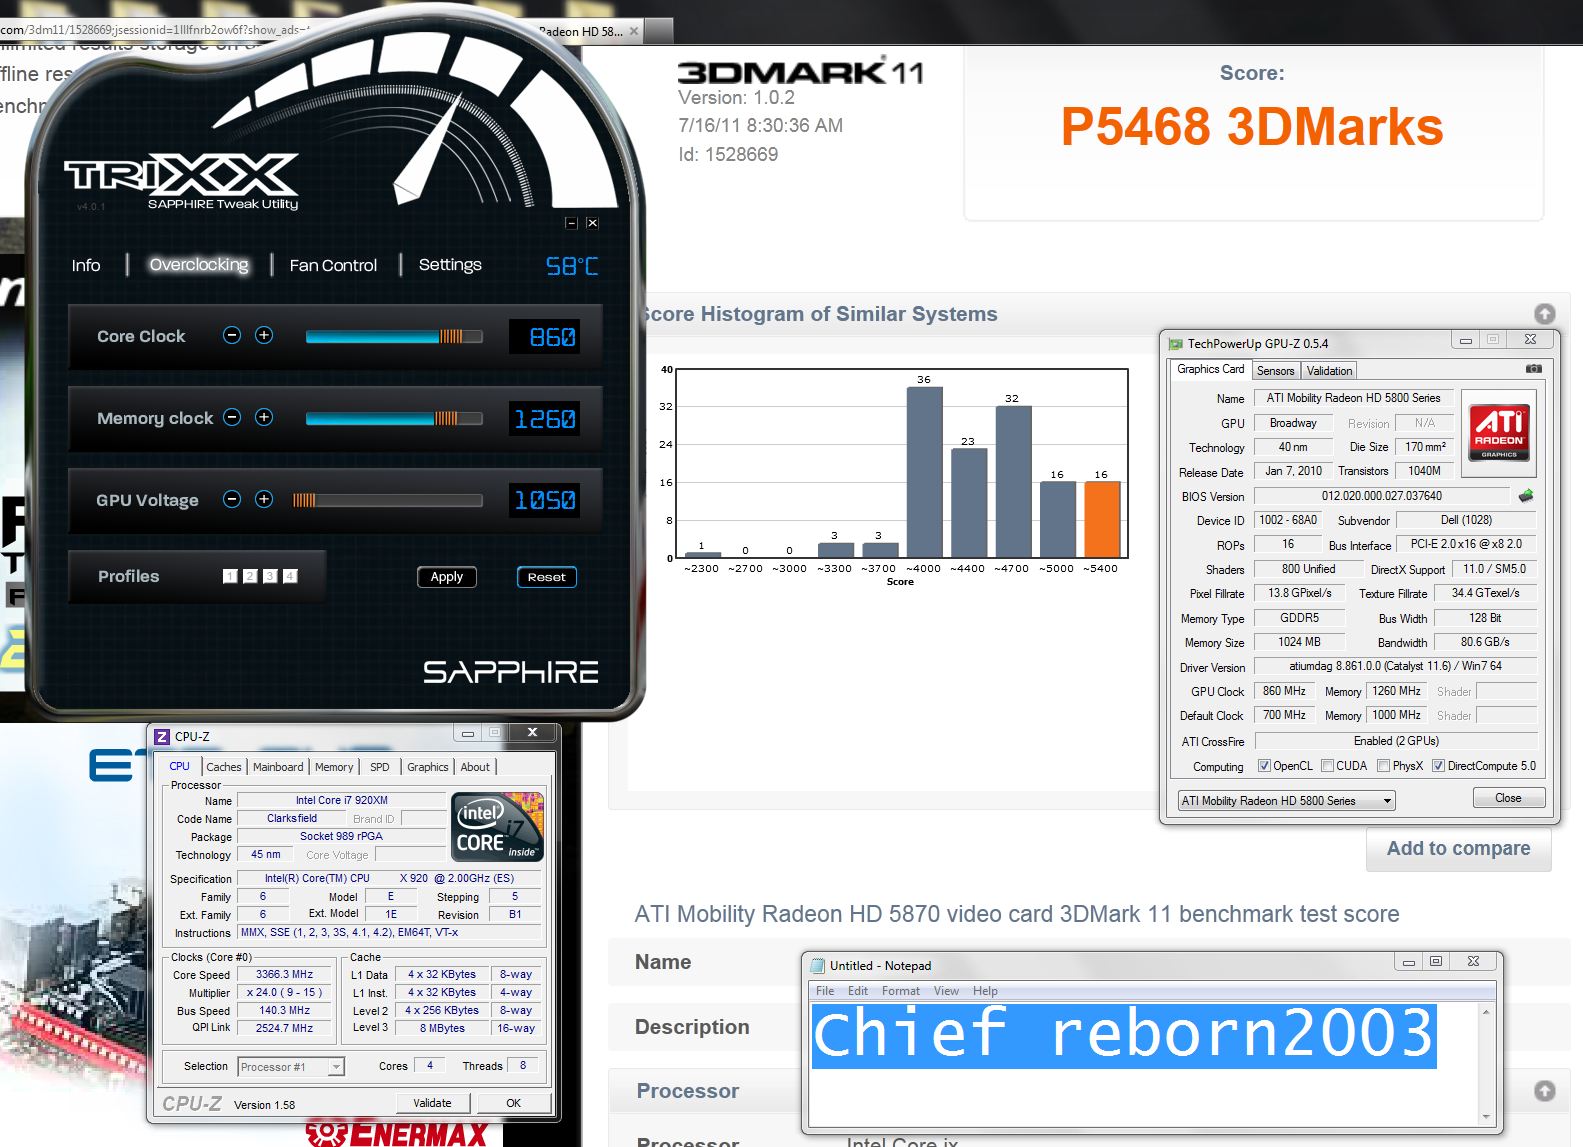The image size is (1583, 1147).
Task: Open Notepad View menu
Action: 946,991
